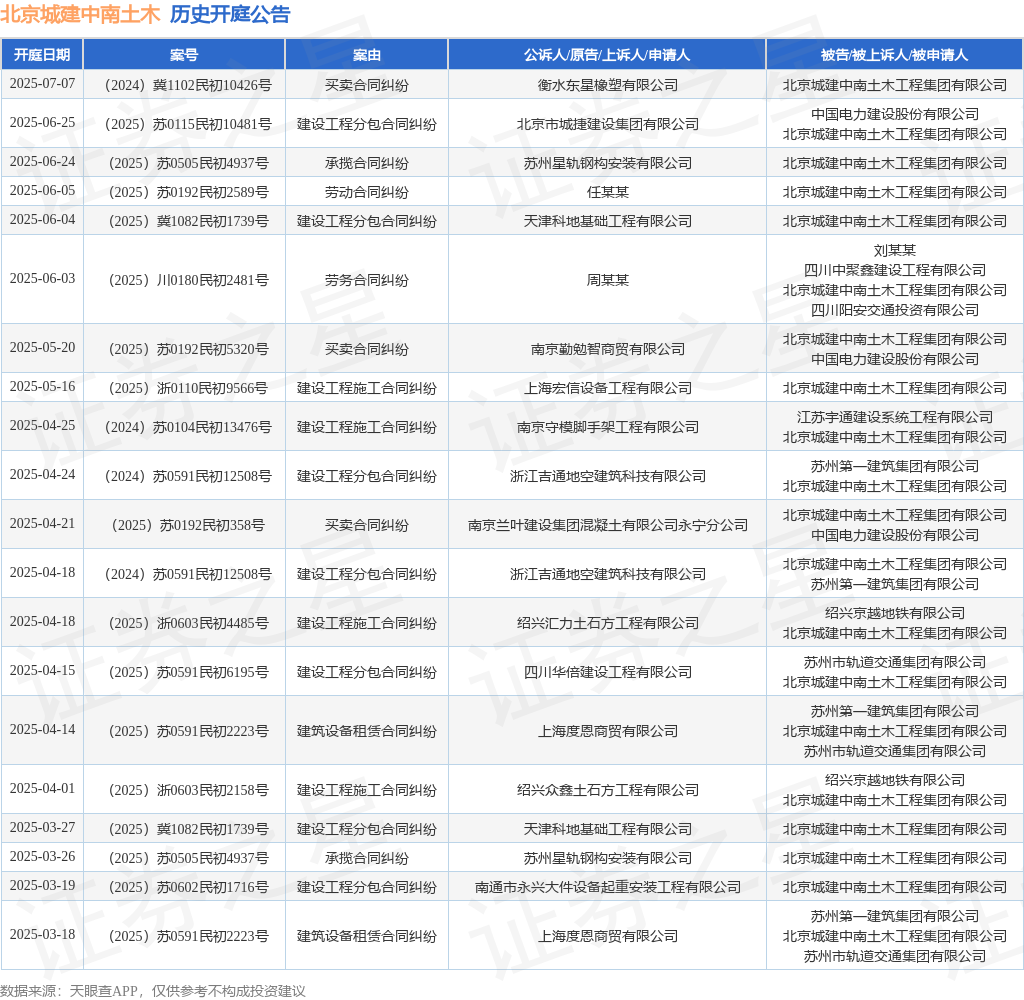1024x1000 pixels.
Task: Click defendant 四川阳安交通投资有限公司
Action: (895, 310)
